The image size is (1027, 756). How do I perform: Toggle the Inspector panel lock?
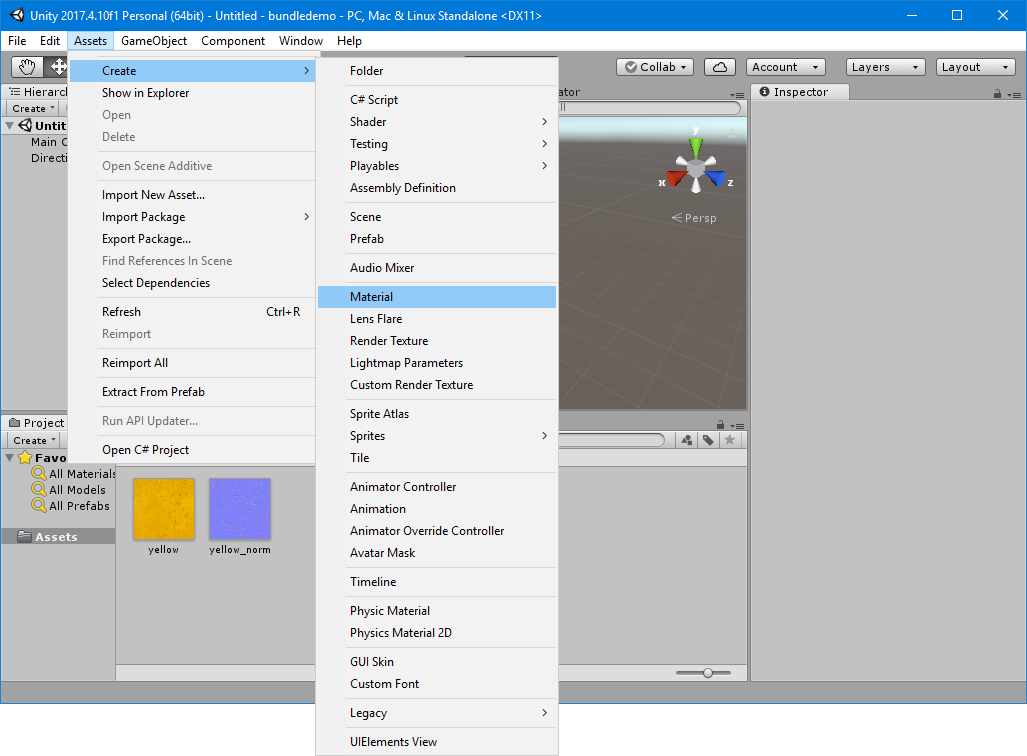click(x=998, y=94)
